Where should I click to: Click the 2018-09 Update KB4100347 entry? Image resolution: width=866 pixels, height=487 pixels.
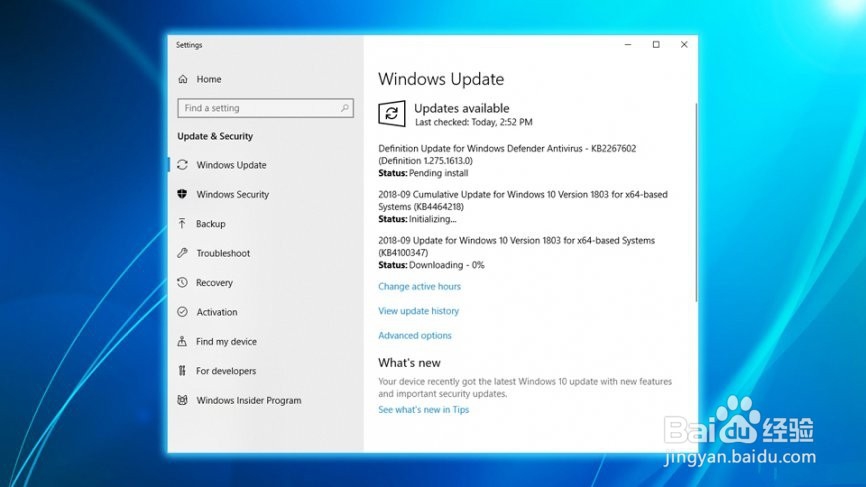point(516,246)
